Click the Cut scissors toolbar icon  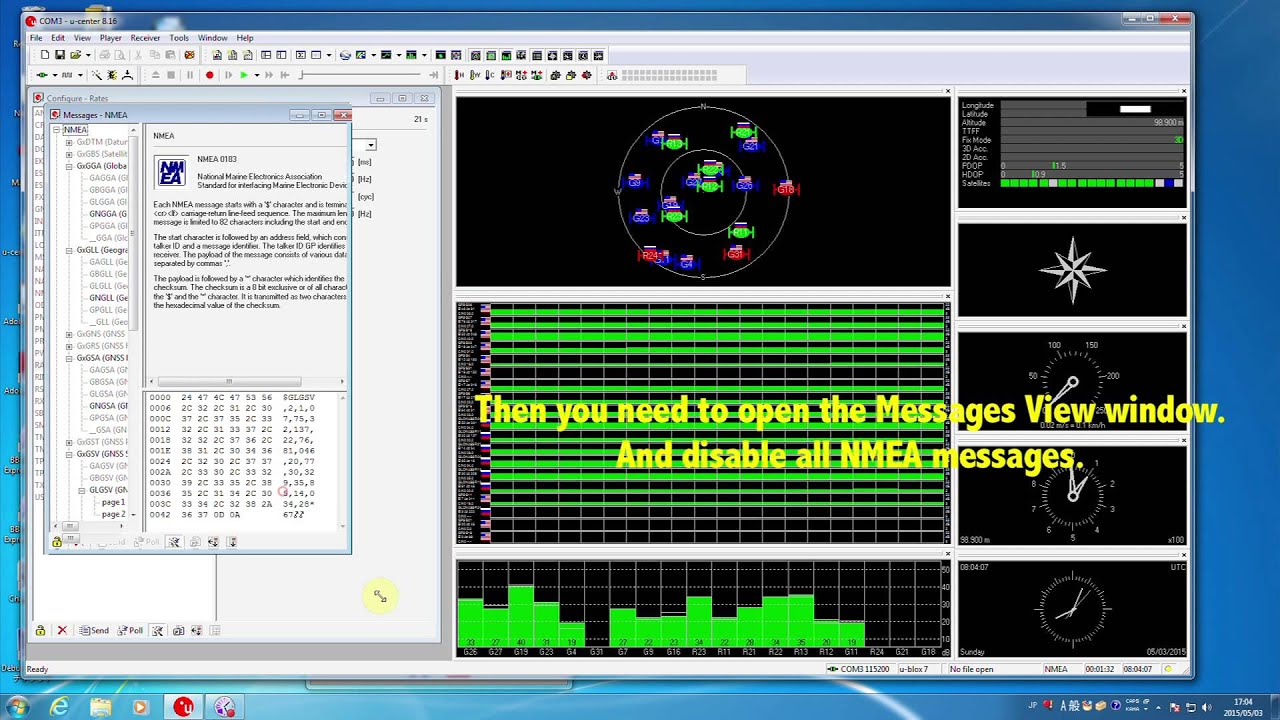pos(138,55)
